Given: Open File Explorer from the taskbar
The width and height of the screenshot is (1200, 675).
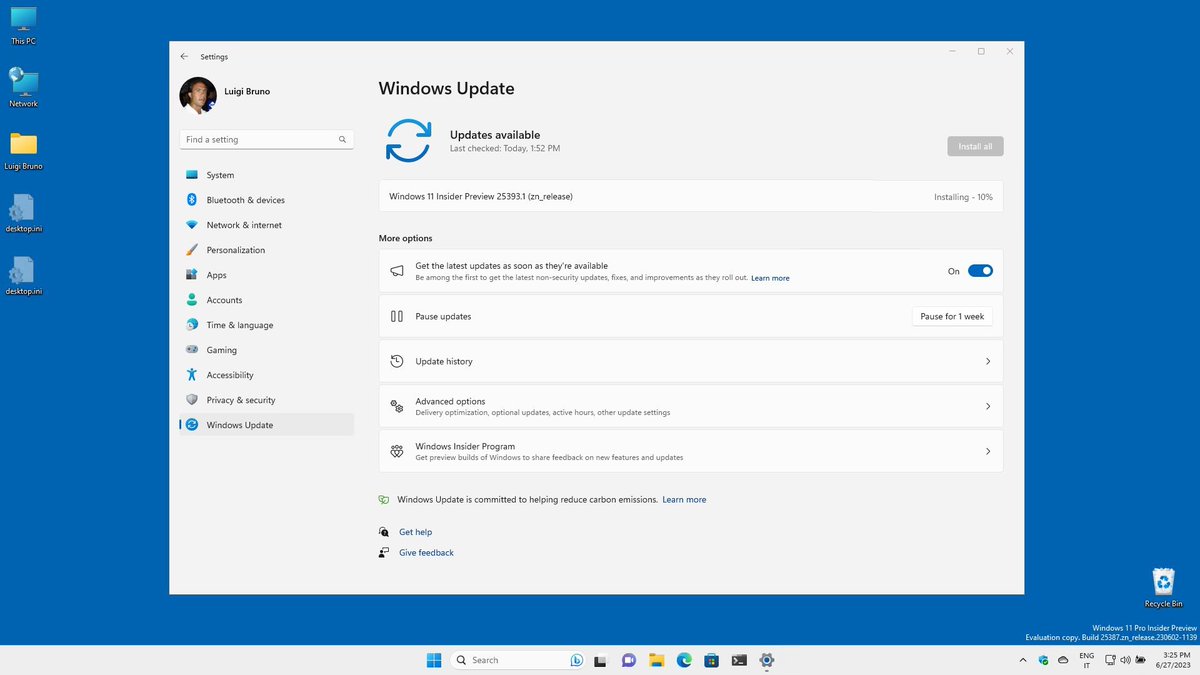Looking at the screenshot, I should [656, 660].
